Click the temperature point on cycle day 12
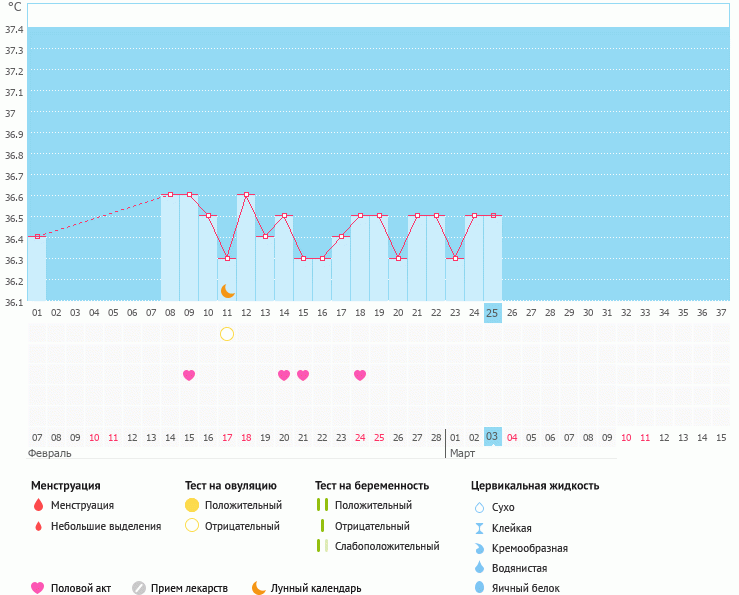This screenshot has height=595, width=739. tap(246, 195)
